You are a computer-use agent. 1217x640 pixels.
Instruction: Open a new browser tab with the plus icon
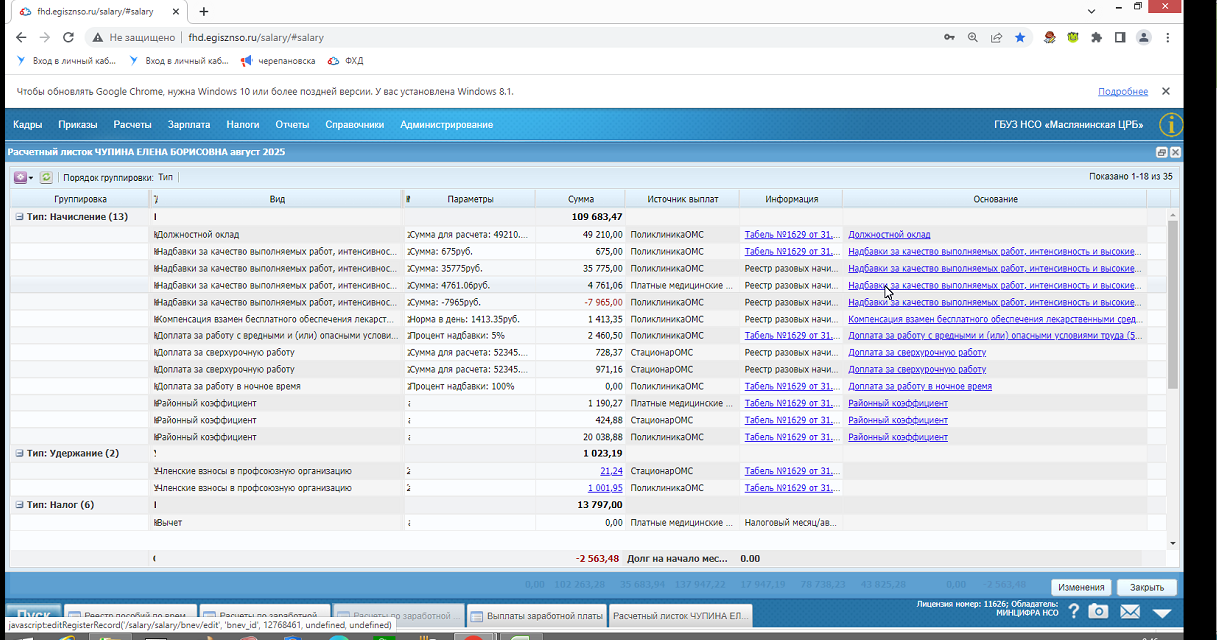click(204, 11)
